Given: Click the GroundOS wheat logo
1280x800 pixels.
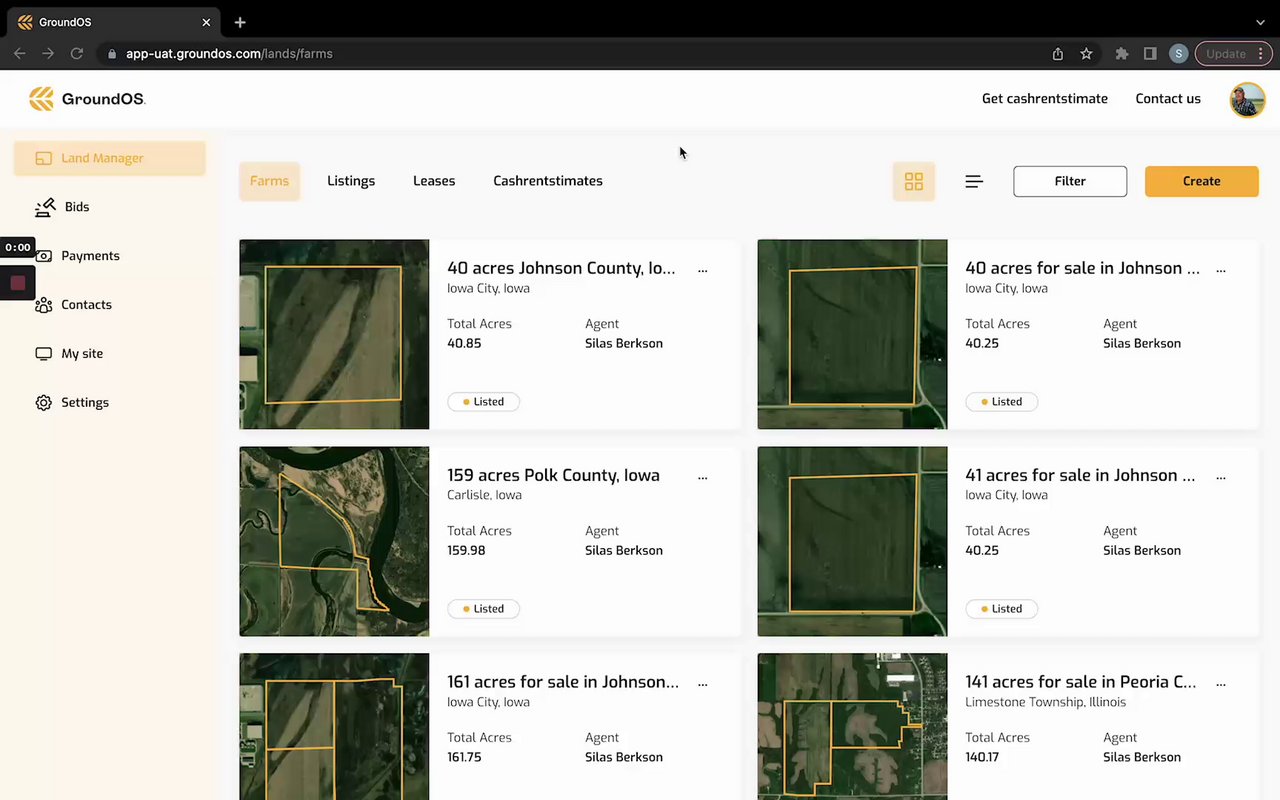Looking at the screenshot, I should click(41, 98).
